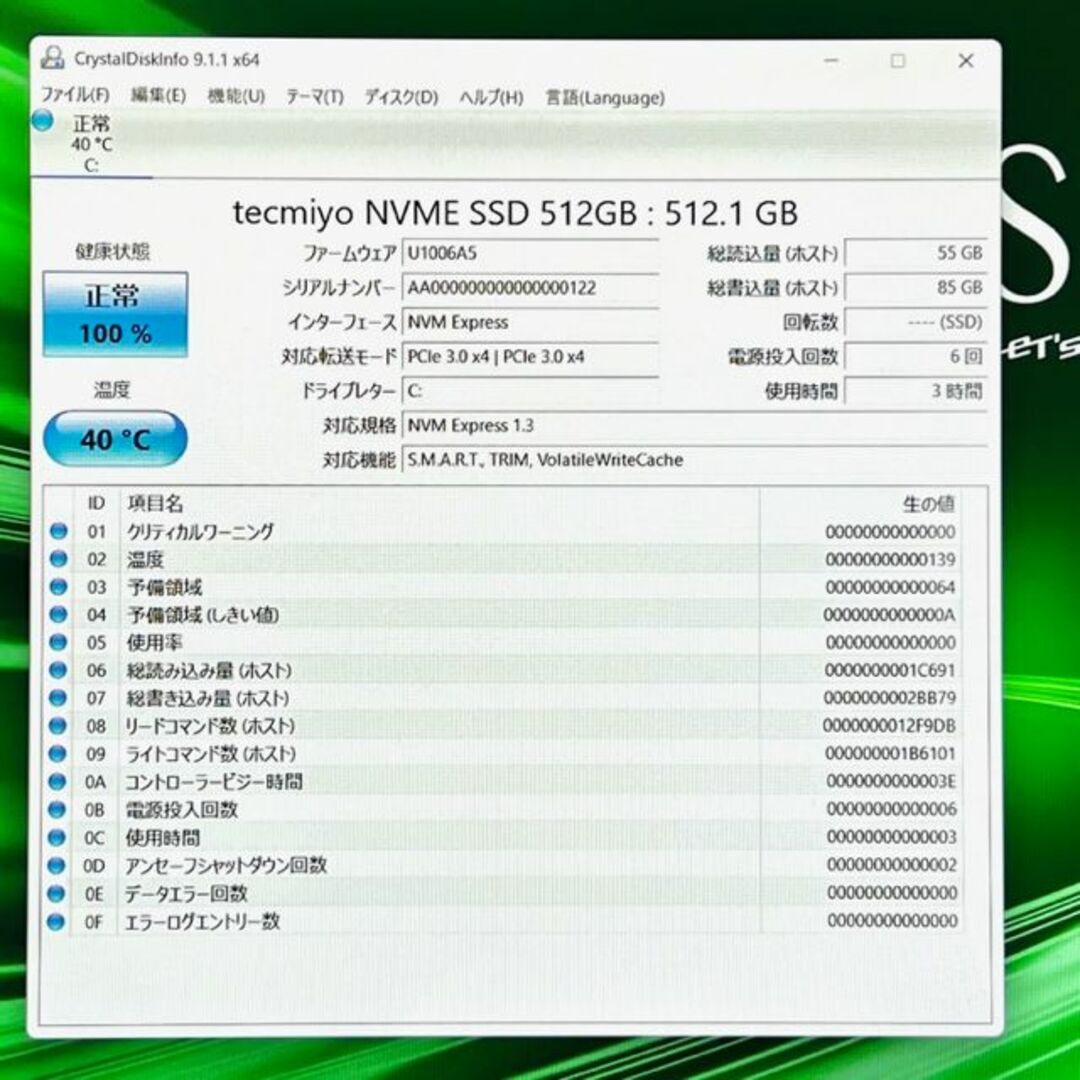This screenshot has width=1080, height=1080.
Task: Click raw value 000000012F9DB
Action: point(889,726)
